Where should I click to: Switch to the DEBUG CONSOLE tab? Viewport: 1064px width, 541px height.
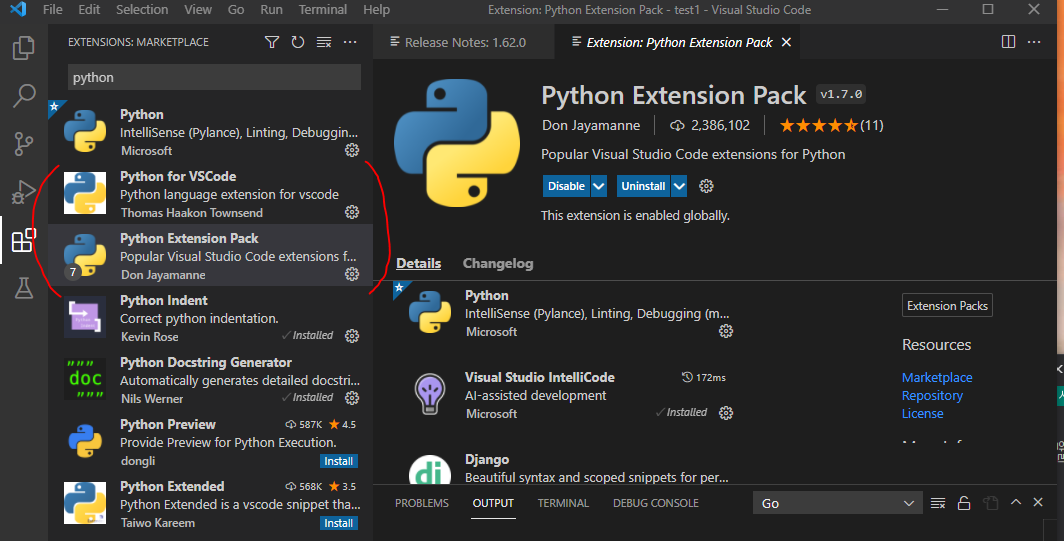[656, 503]
